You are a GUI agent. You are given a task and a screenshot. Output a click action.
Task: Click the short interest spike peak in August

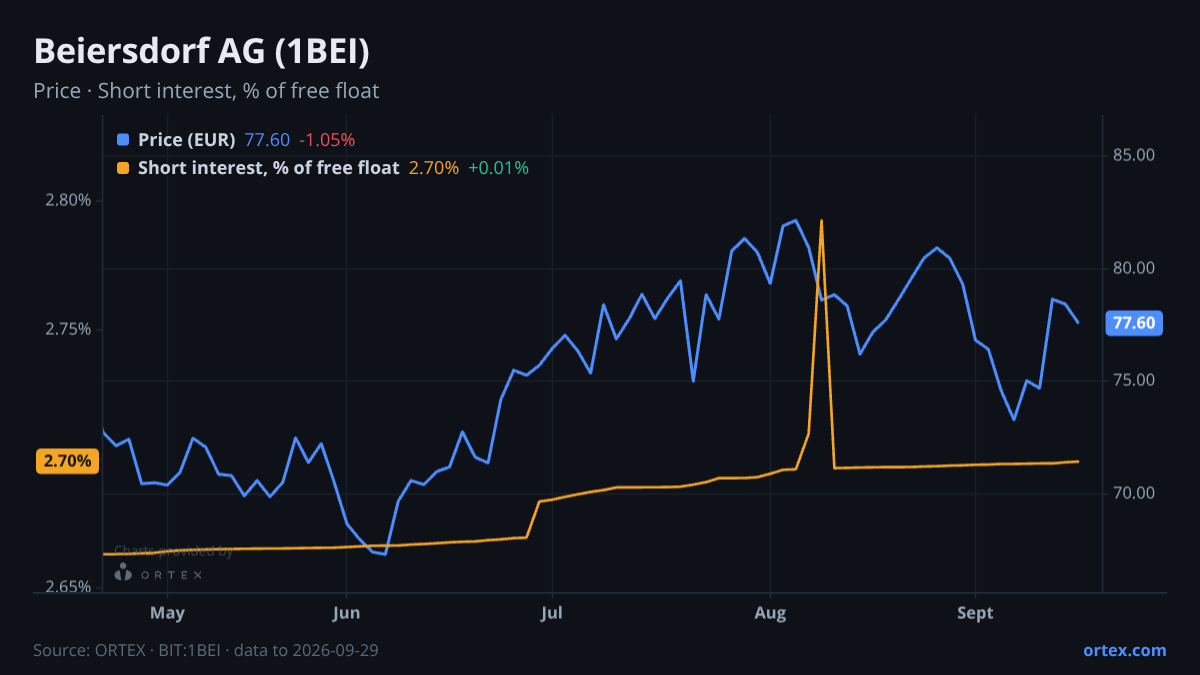pos(821,221)
